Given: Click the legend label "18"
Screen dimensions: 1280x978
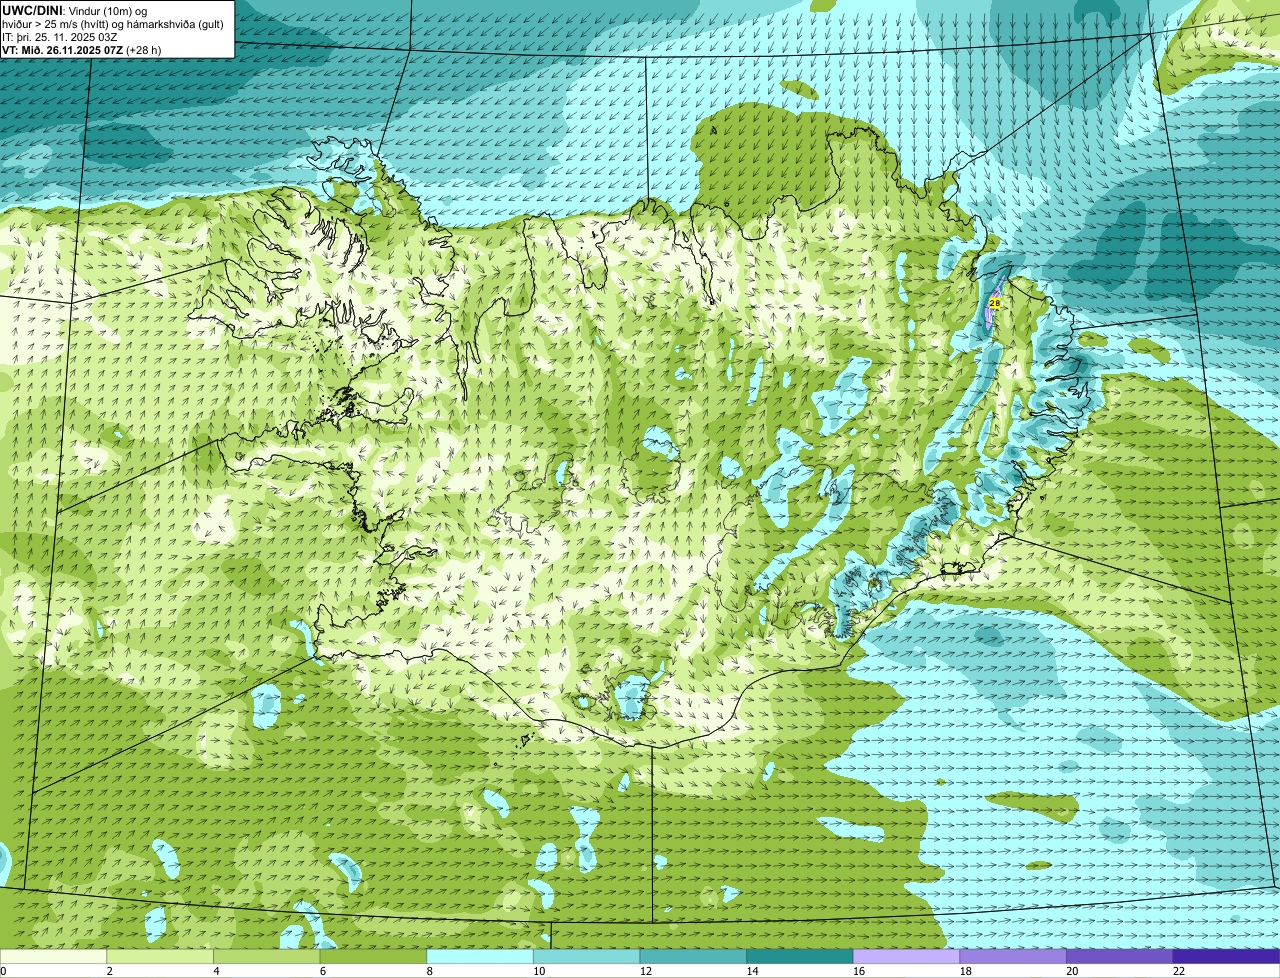Looking at the screenshot, I should [x=965, y=971].
